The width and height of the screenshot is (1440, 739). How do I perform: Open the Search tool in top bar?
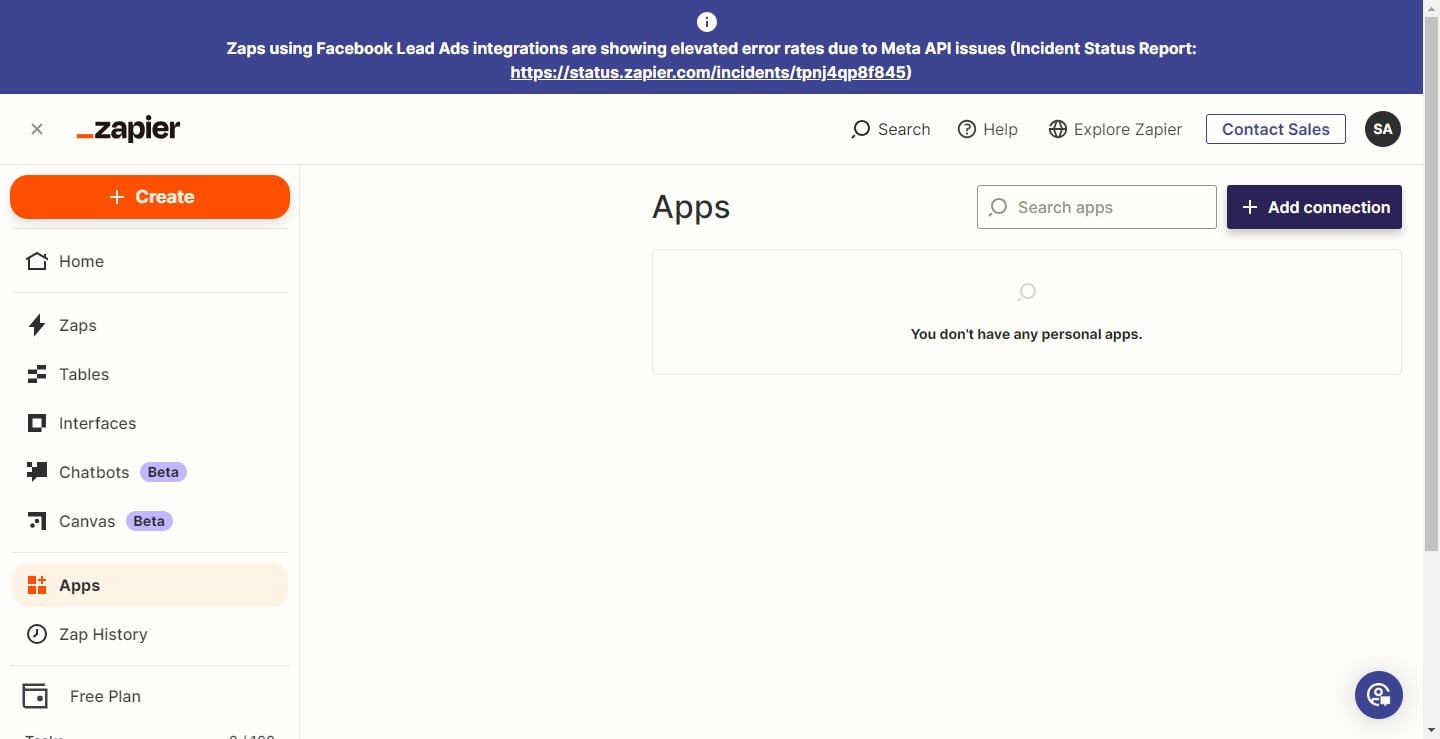coord(889,129)
